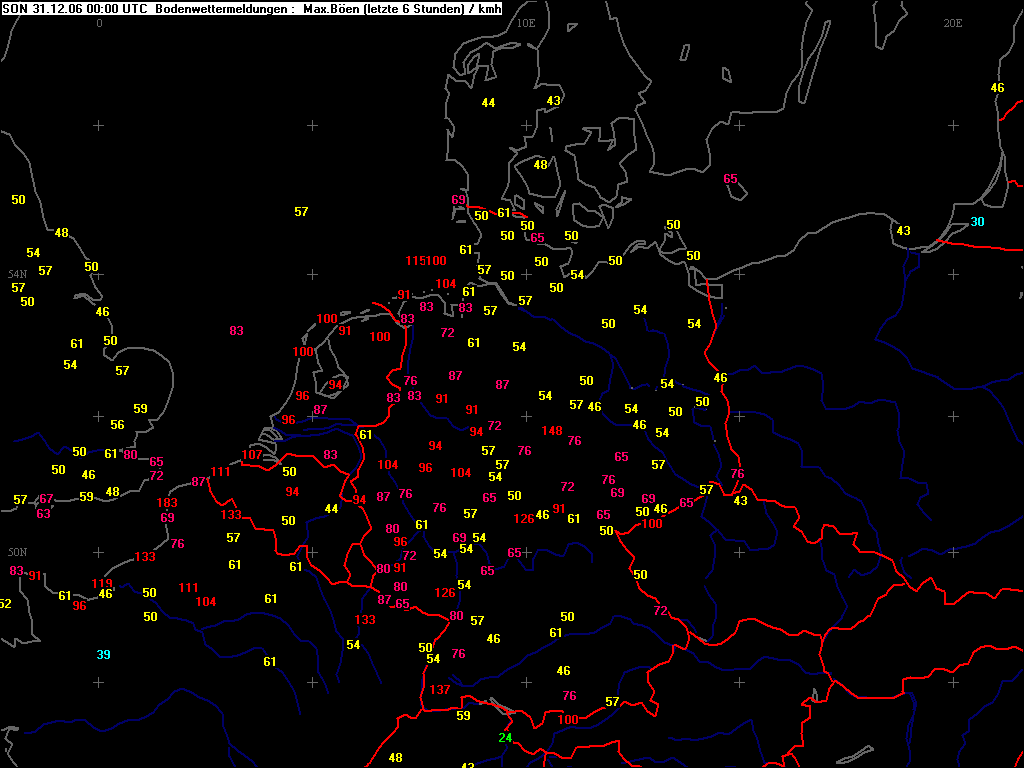Select the pink 65 on Baltic island
The height and width of the screenshot is (768, 1024).
(x=730, y=179)
